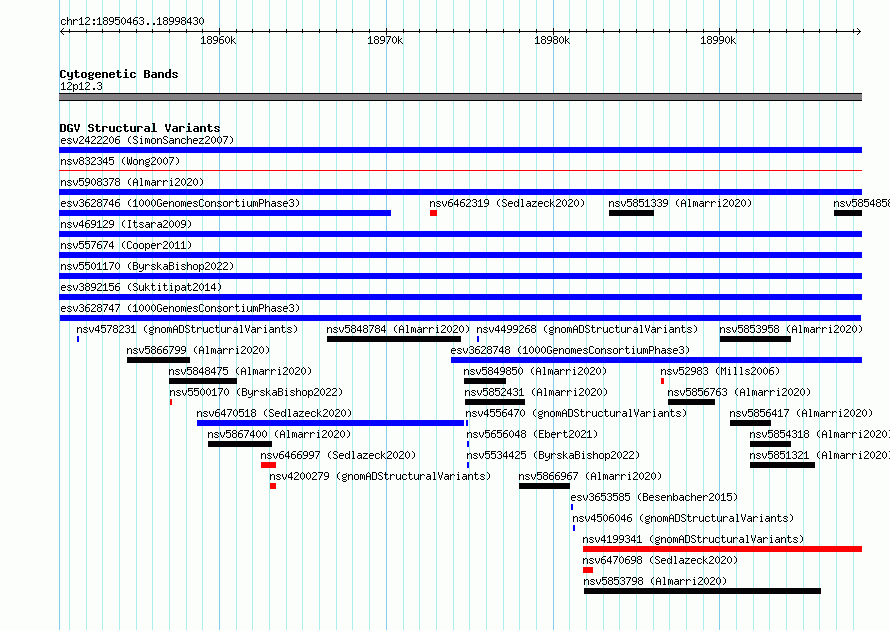Open the esv3653585 (Besenbacher2015) label

pyautogui.click(x=654, y=497)
